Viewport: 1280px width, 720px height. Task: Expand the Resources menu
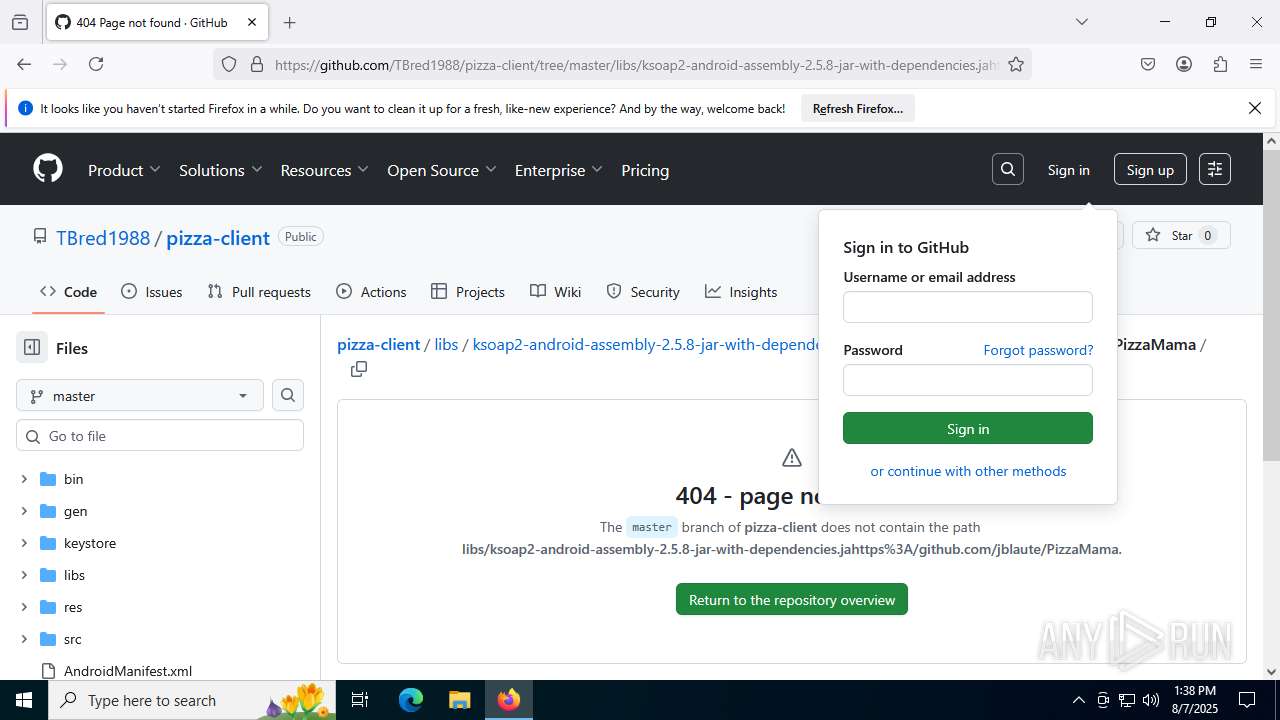click(x=324, y=170)
